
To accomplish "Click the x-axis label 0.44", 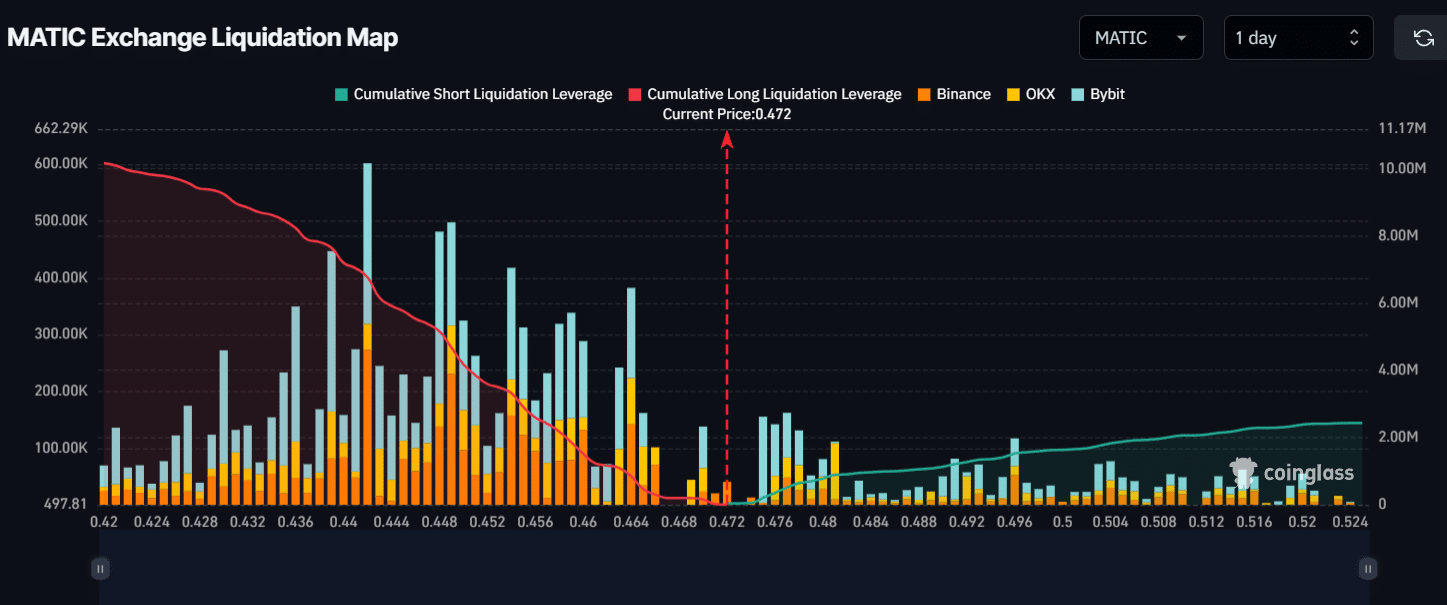I will pos(343,521).
